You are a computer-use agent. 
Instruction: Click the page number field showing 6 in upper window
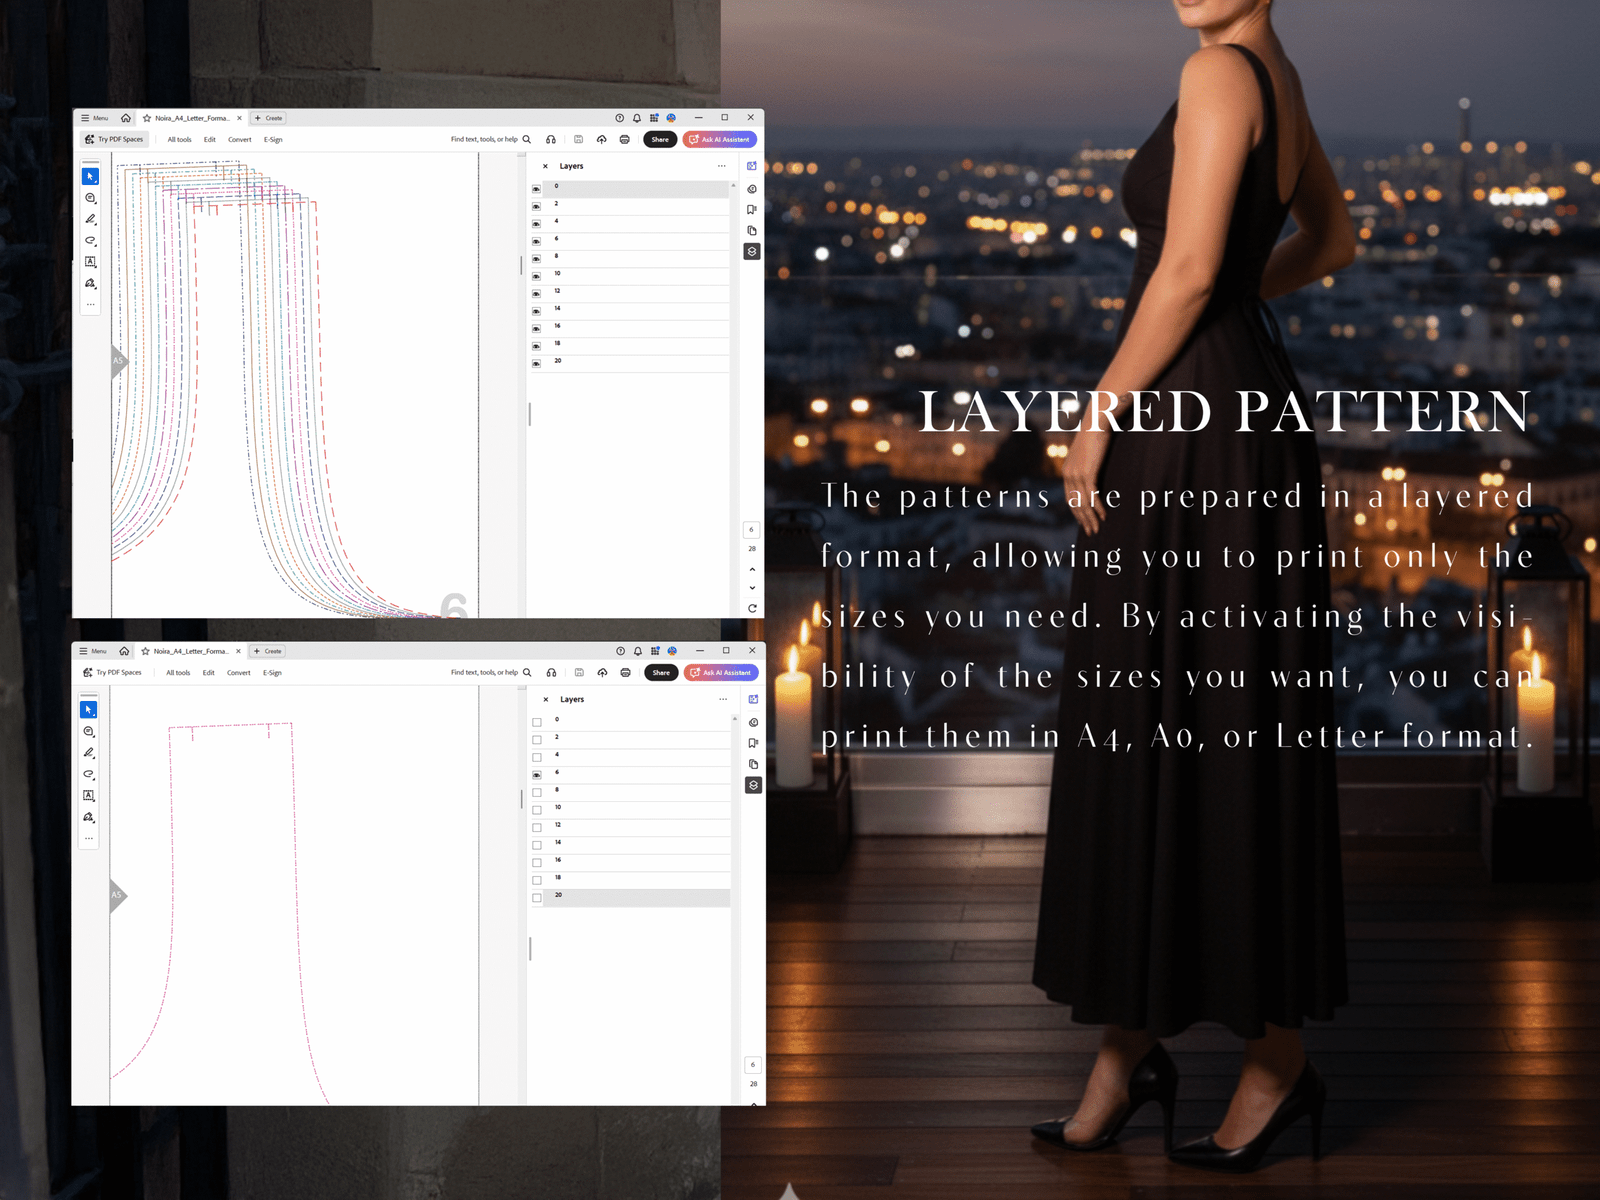click(752, 530)
